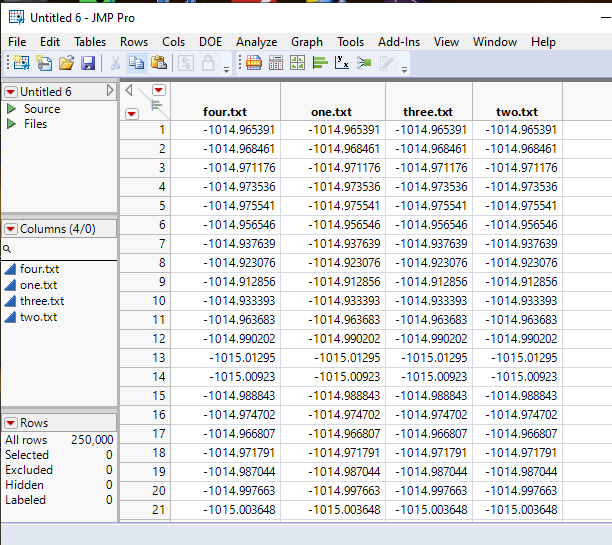Click the New Data Table toolbar icon
This screenshot has height=545, width=612.
[22, 63]
